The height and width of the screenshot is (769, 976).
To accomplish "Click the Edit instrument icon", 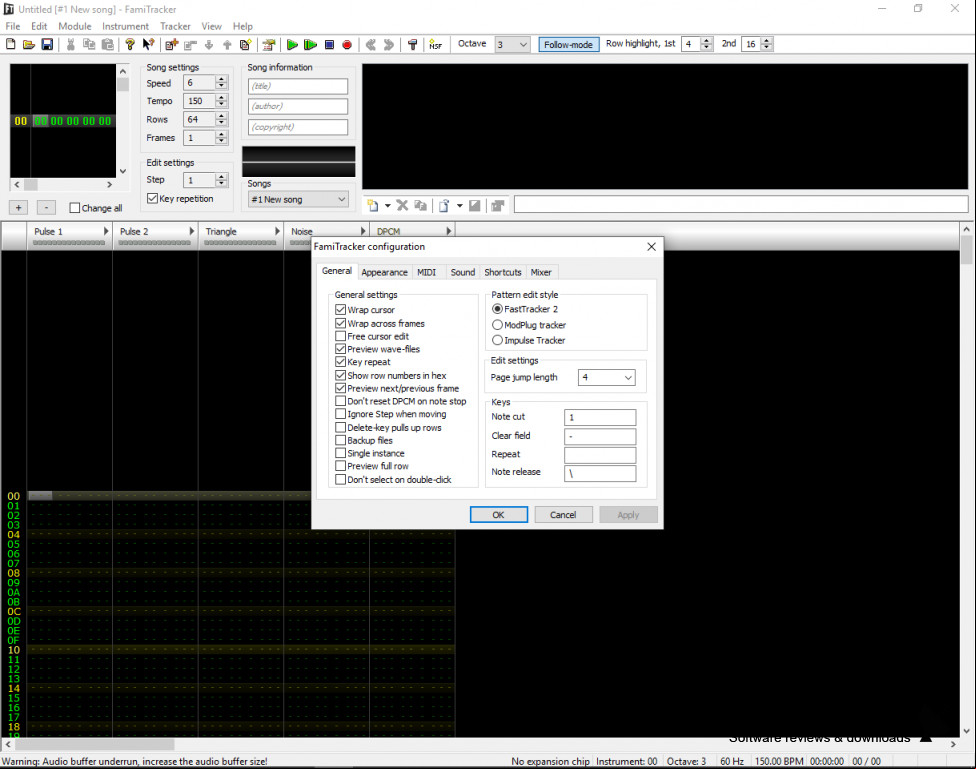I will click(x=497, y=205).
